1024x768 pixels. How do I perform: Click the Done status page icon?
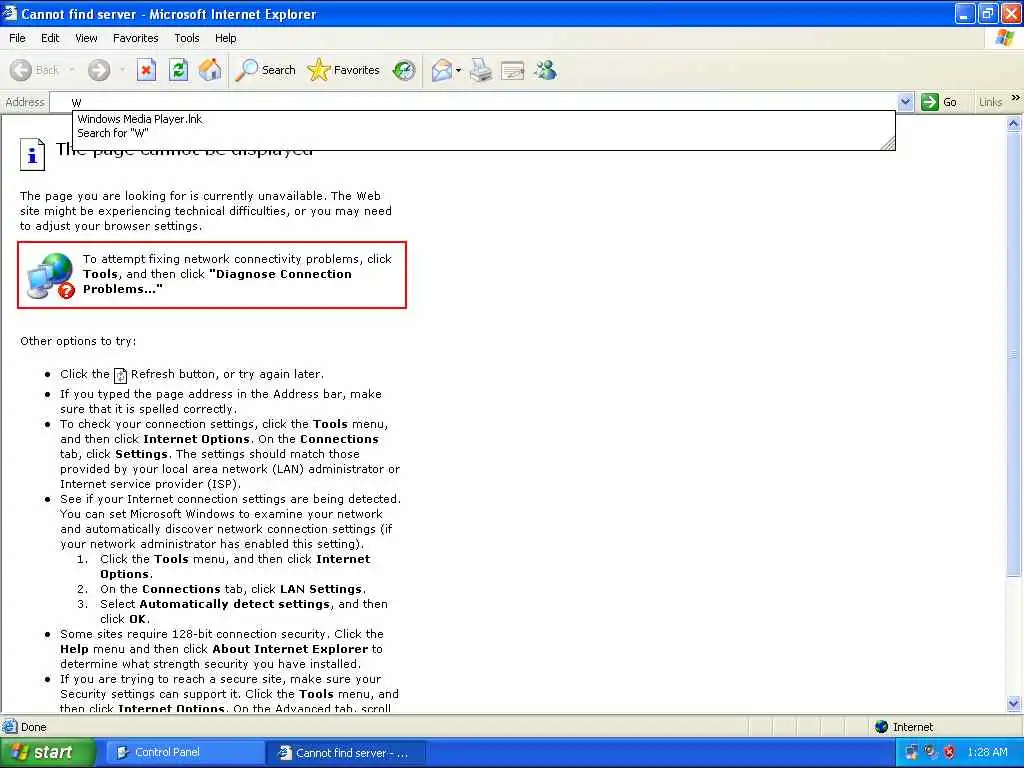[10, 726]
